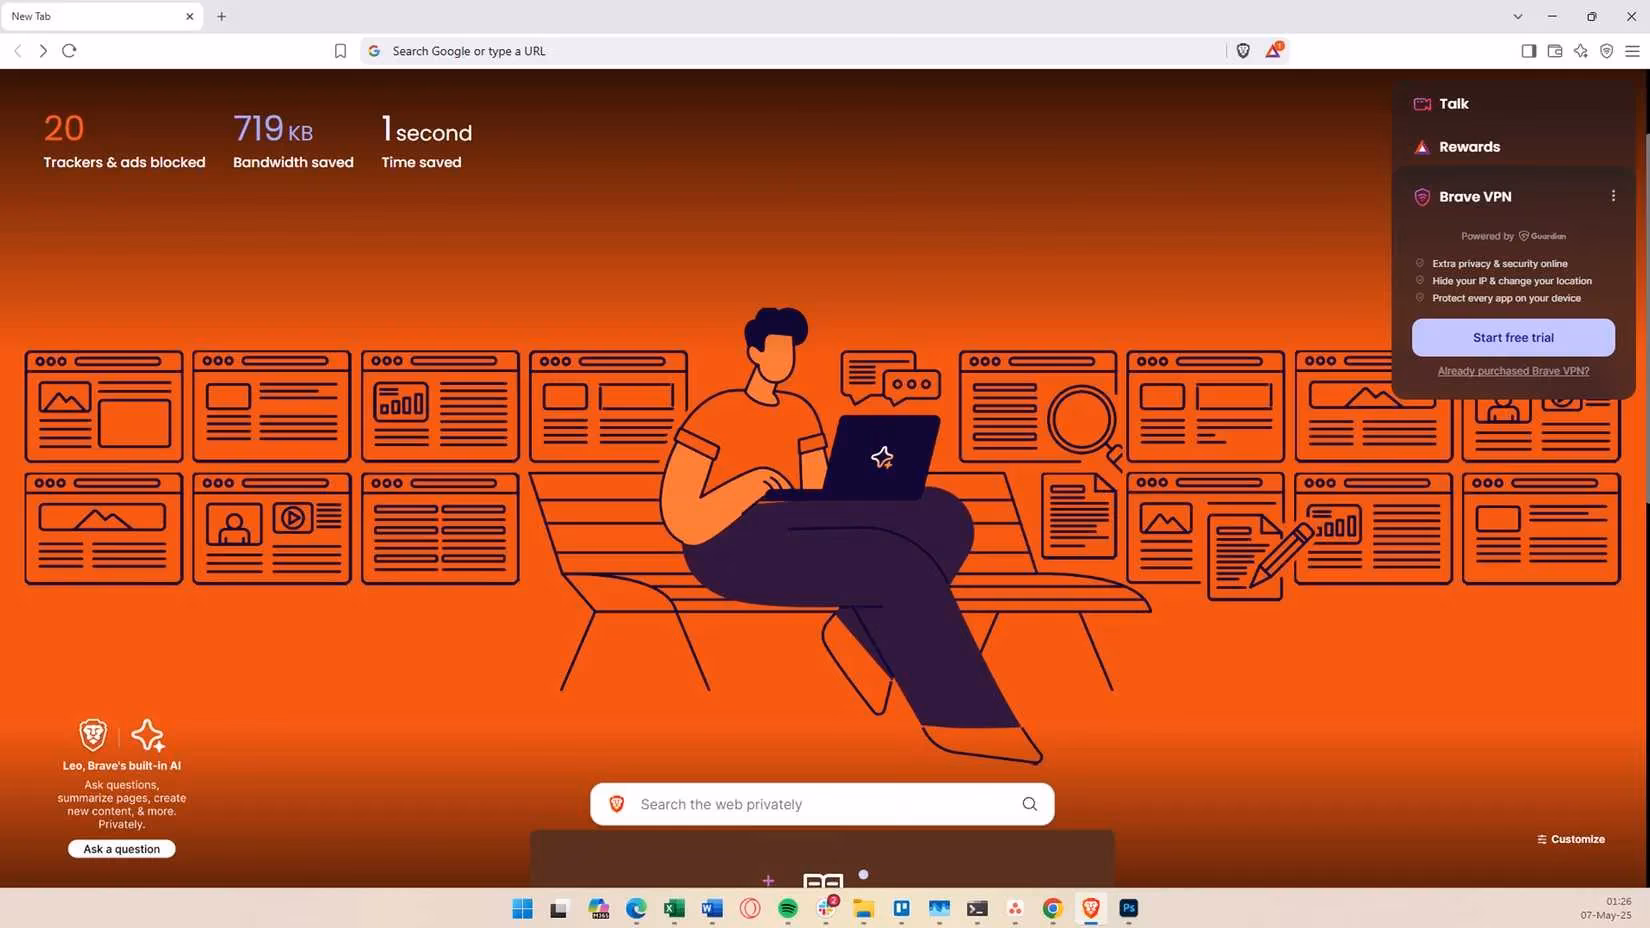The image size is (1650, 928).
Task: Open a new tab with plus button
Action: pos(221,16)
